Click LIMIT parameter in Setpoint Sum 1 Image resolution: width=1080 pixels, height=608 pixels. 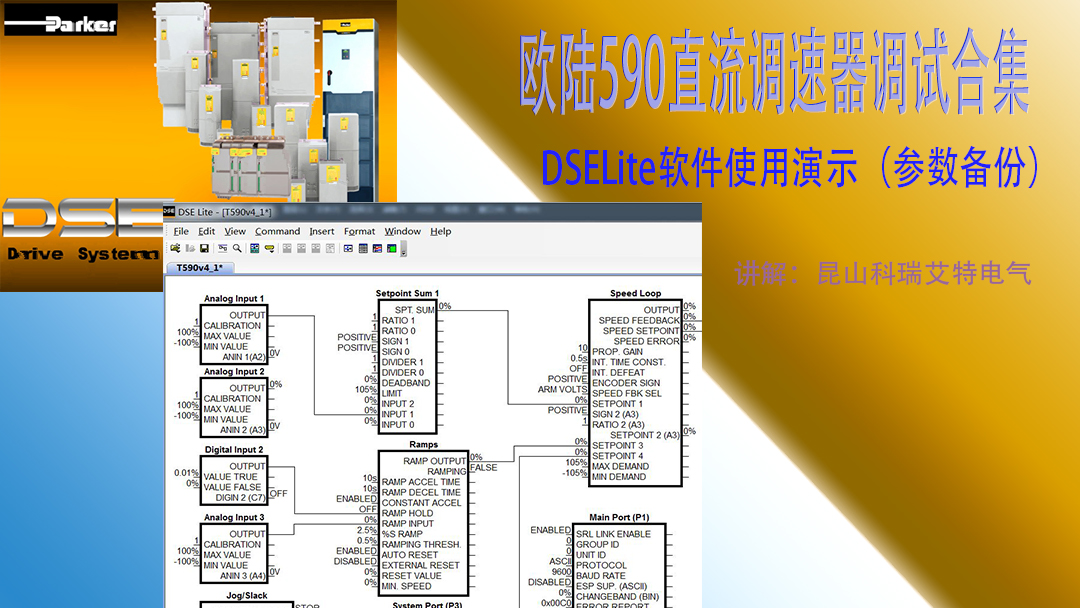(391, 393)
